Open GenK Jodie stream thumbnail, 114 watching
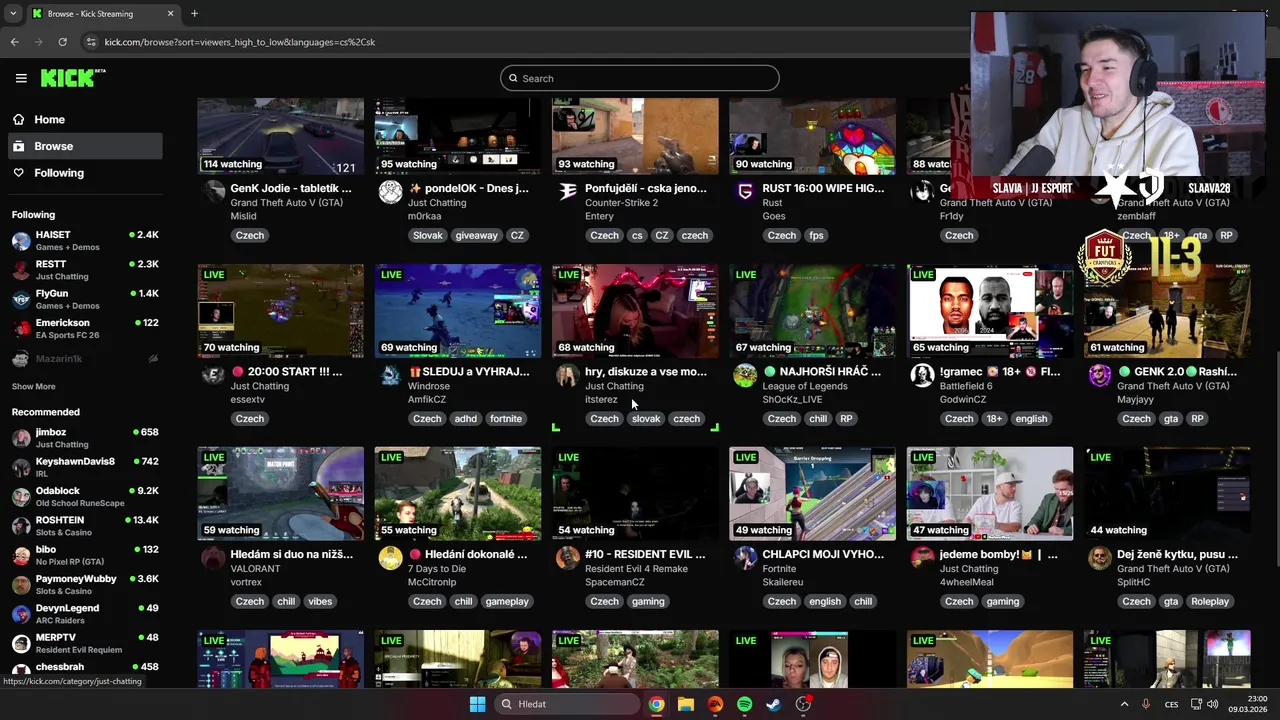This screenshot has width=1280, height=720. point(281,136)
